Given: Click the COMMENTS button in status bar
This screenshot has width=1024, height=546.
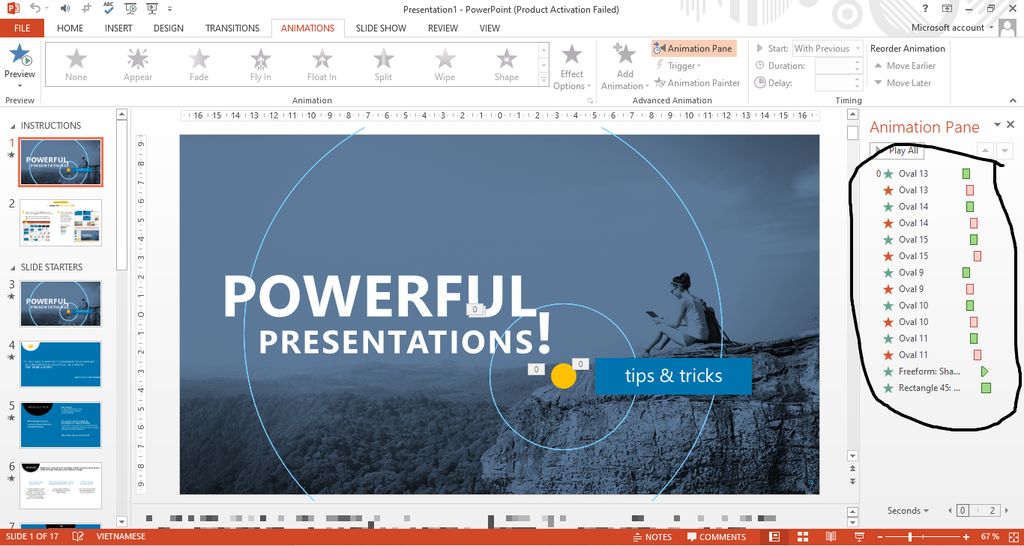Looking at the screenshot, I should (716, 537).
